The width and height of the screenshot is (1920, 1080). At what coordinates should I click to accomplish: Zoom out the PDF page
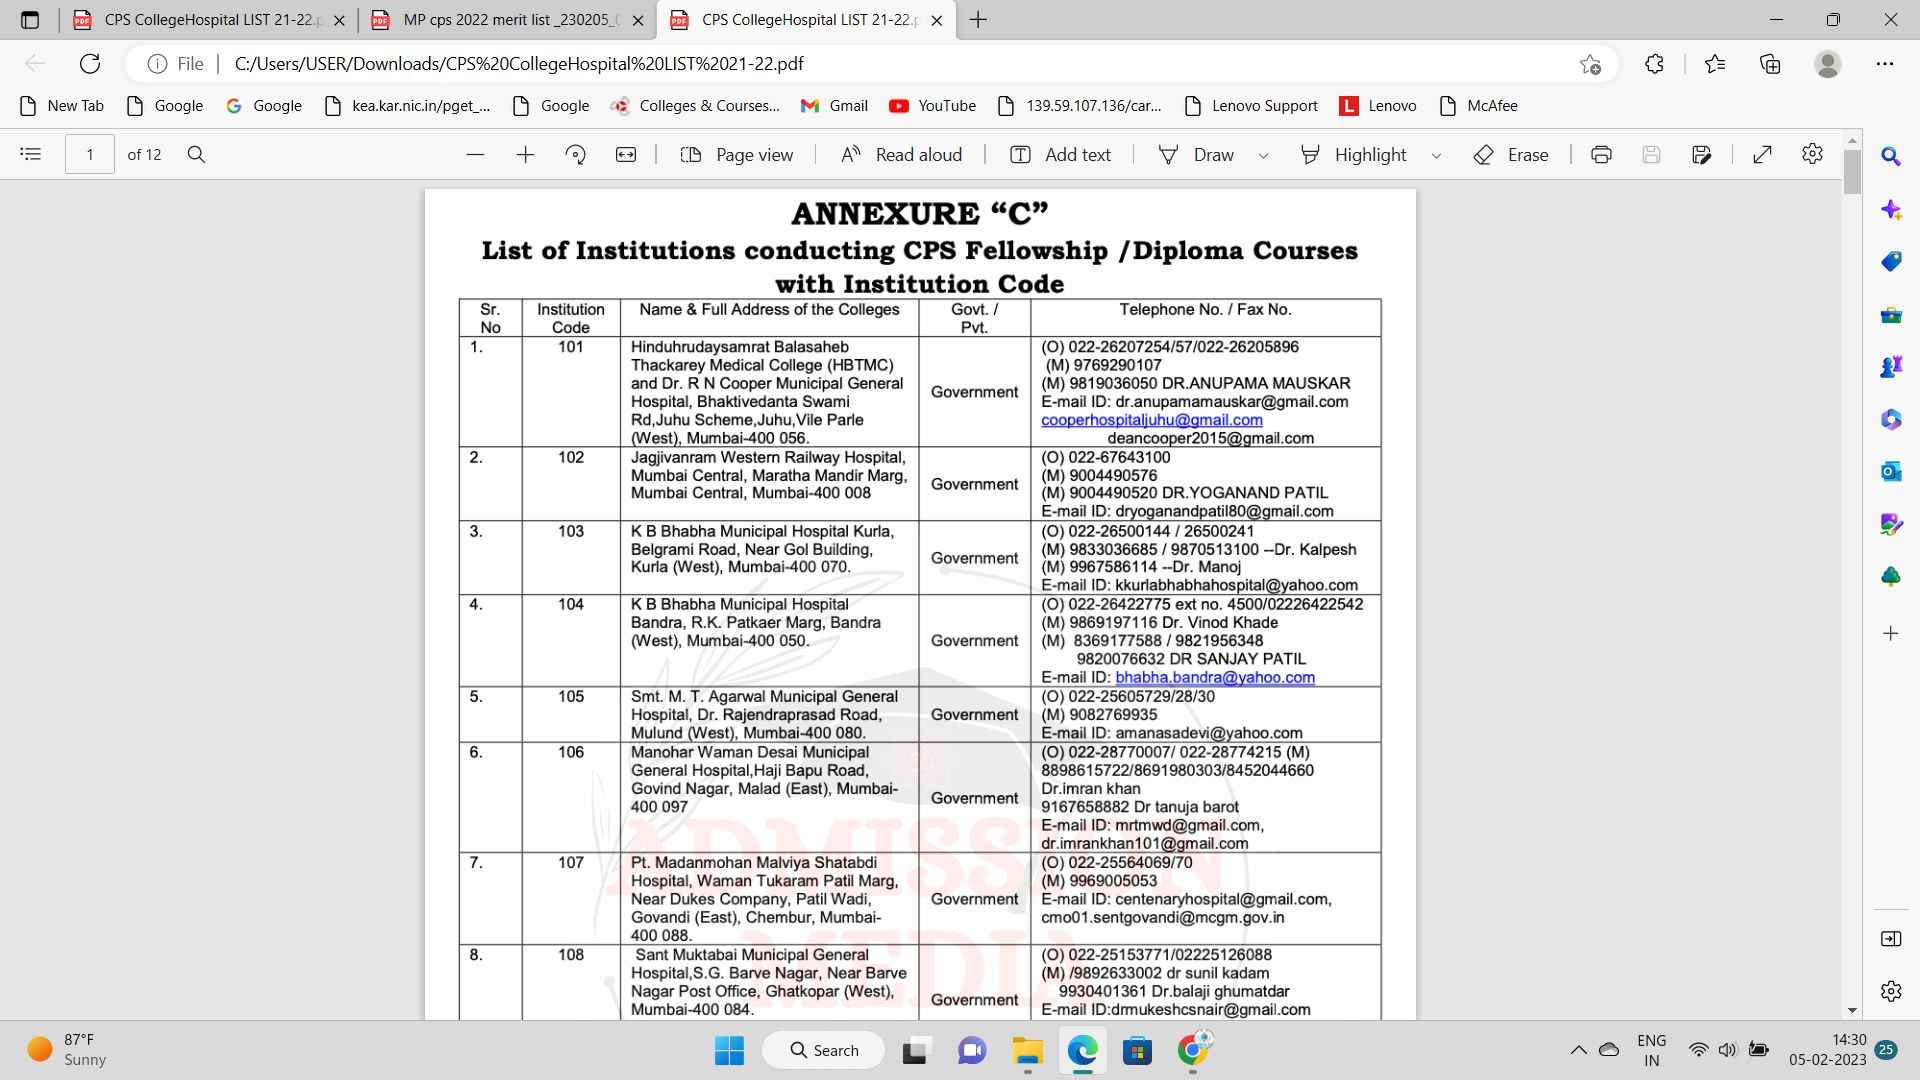coord(475,154)
